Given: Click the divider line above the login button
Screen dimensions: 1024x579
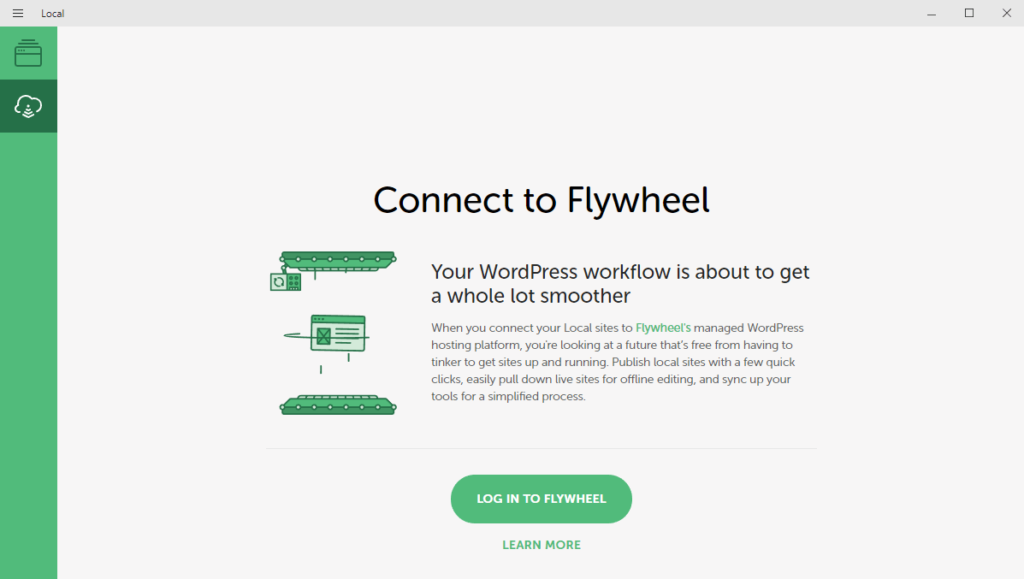Looking at the screenshot, I should click(541, 448).
